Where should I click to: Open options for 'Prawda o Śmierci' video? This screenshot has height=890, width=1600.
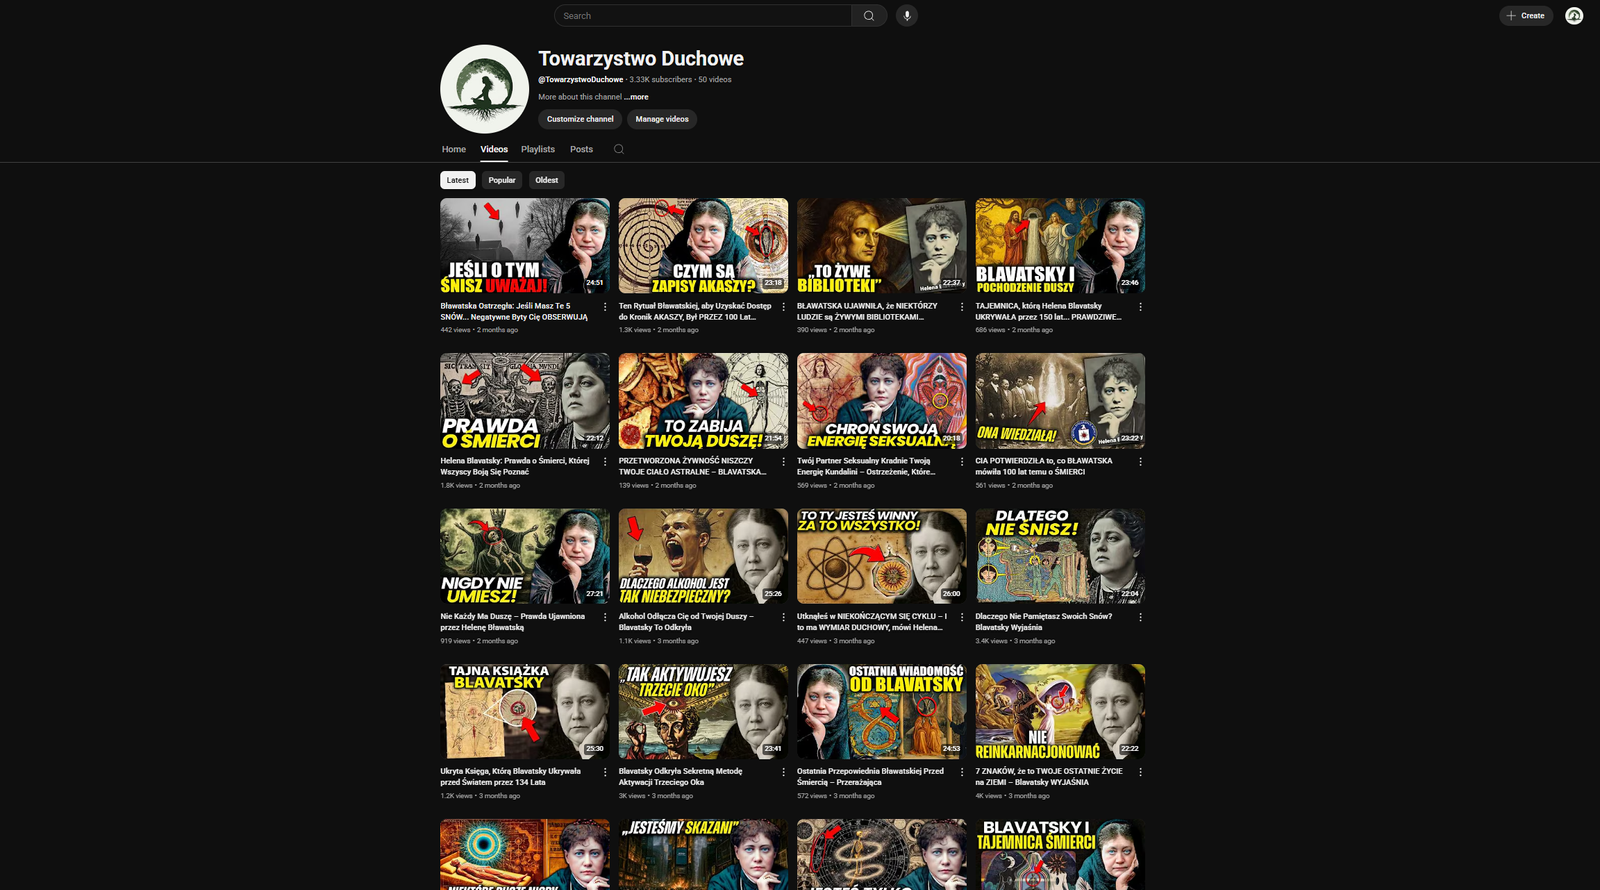[x=605, y=462]
